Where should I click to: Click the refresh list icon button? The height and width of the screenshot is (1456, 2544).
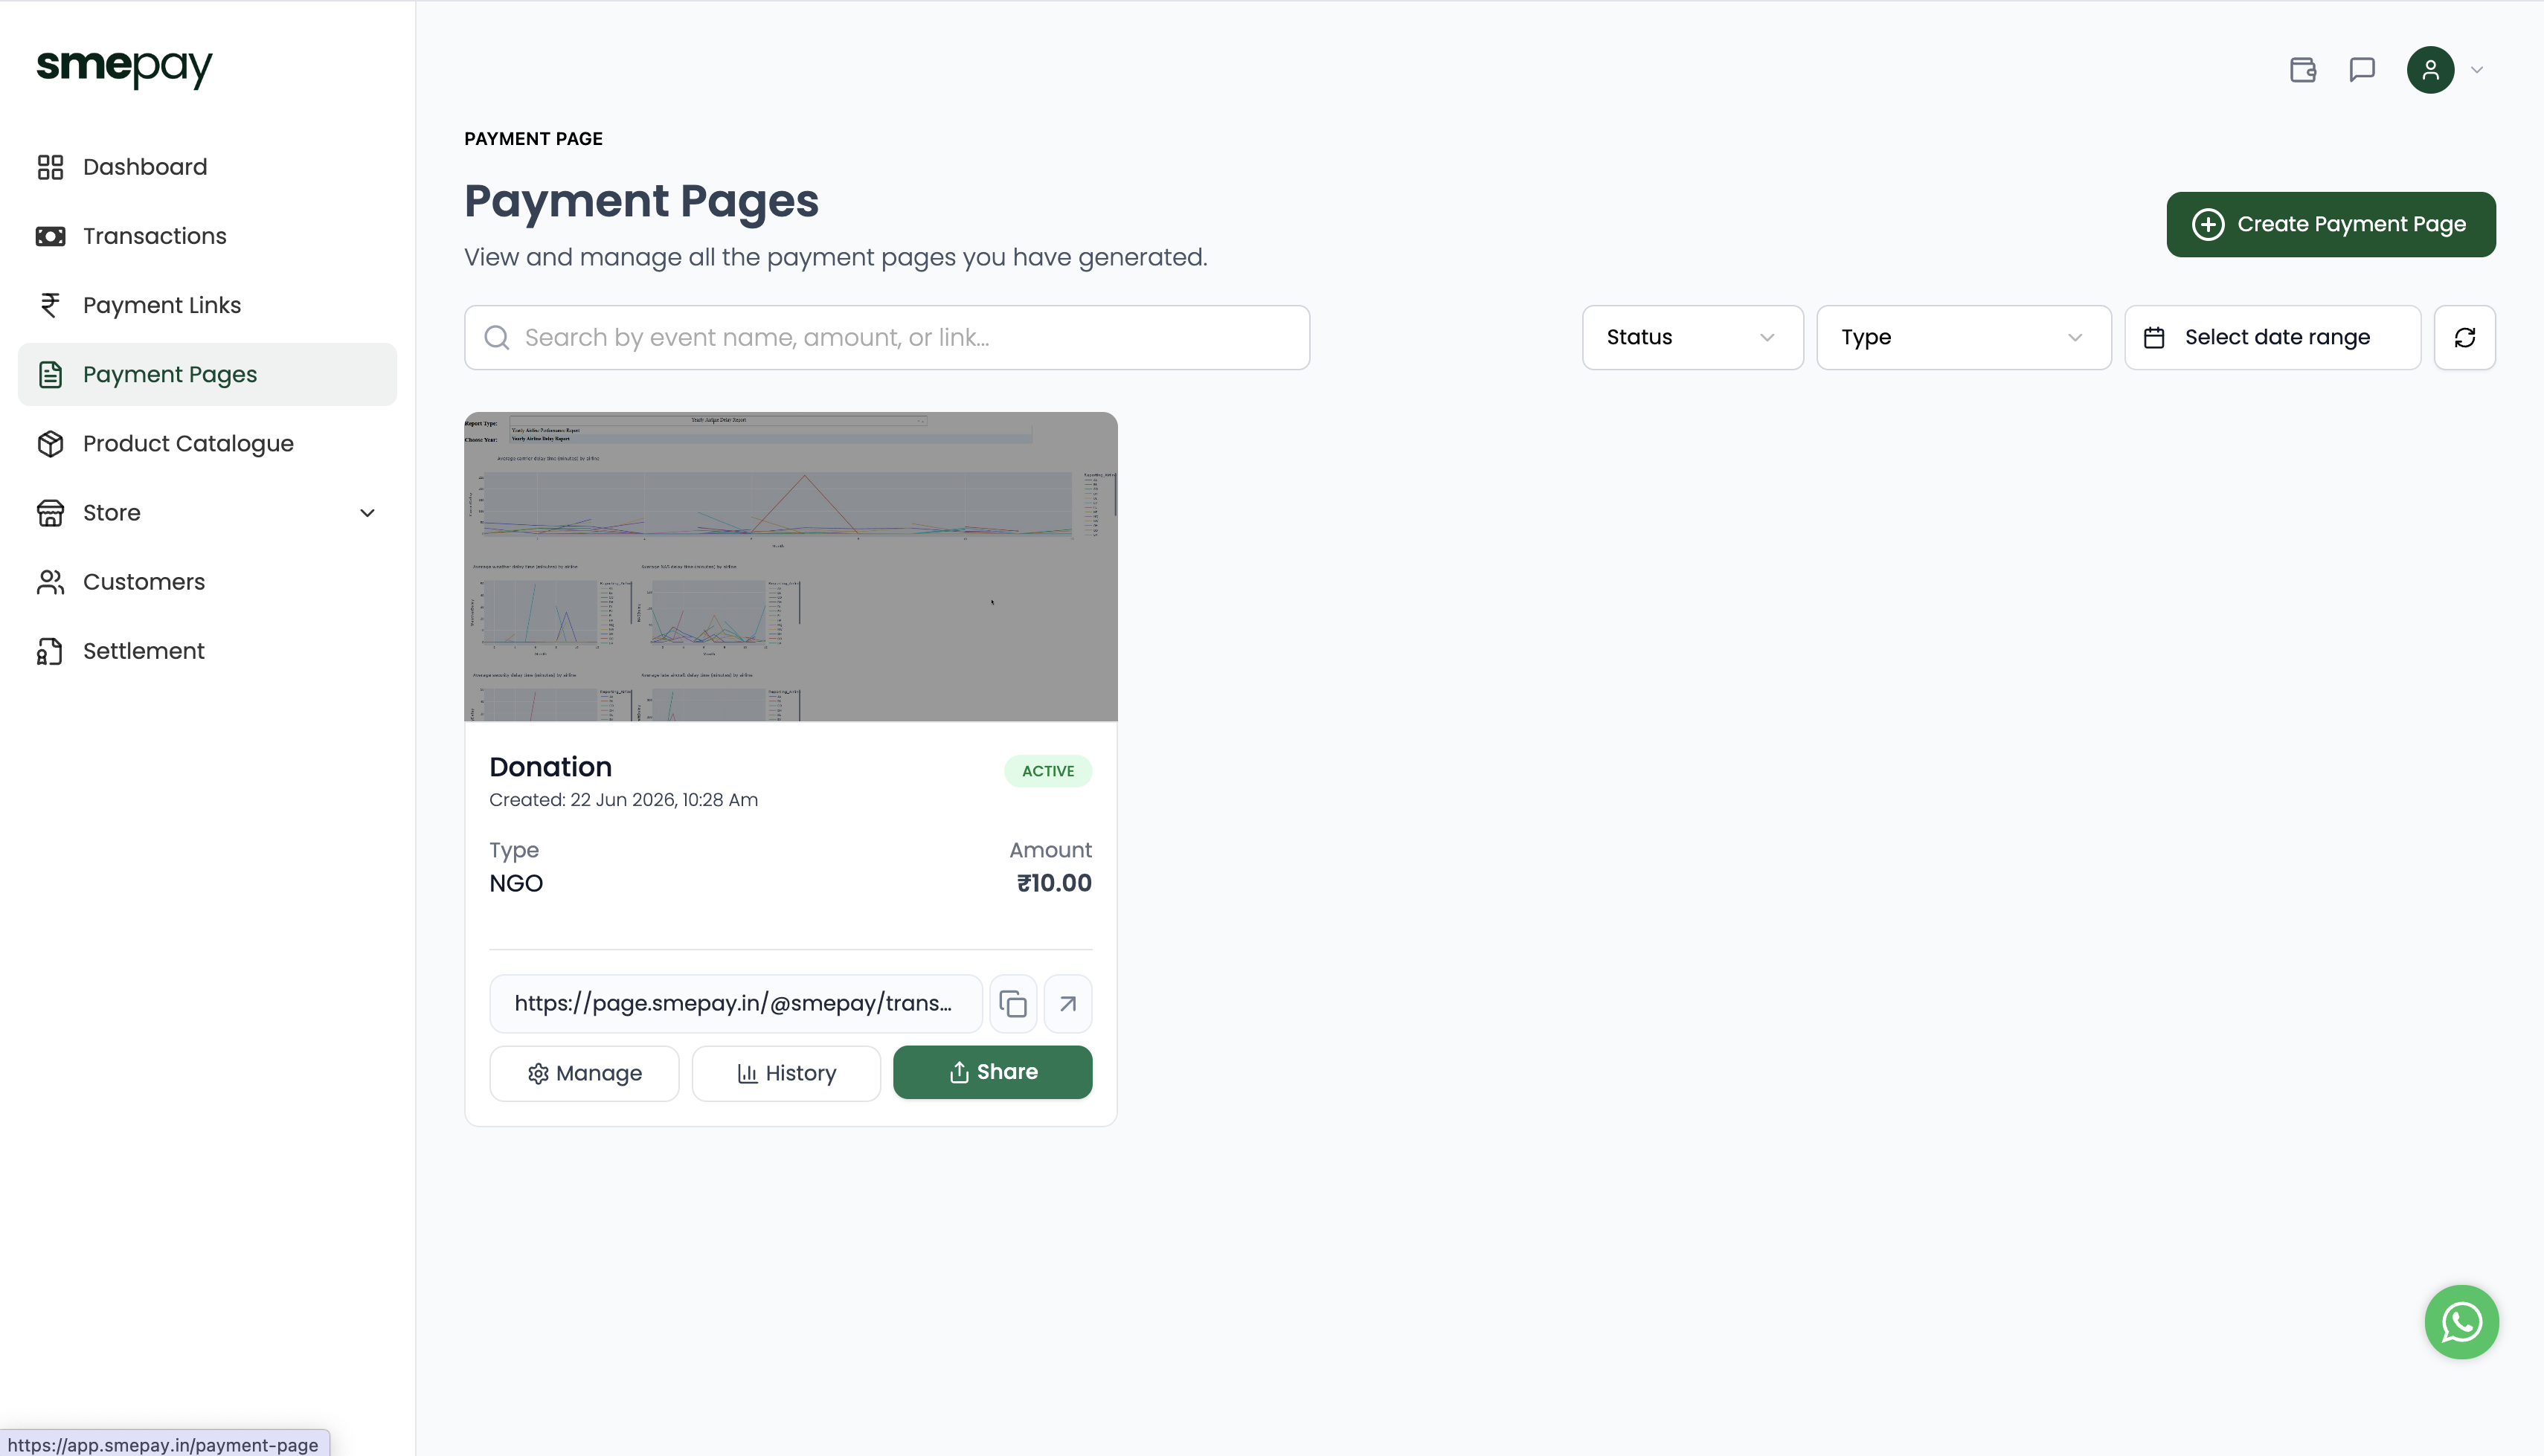(x=2465, y=338)
